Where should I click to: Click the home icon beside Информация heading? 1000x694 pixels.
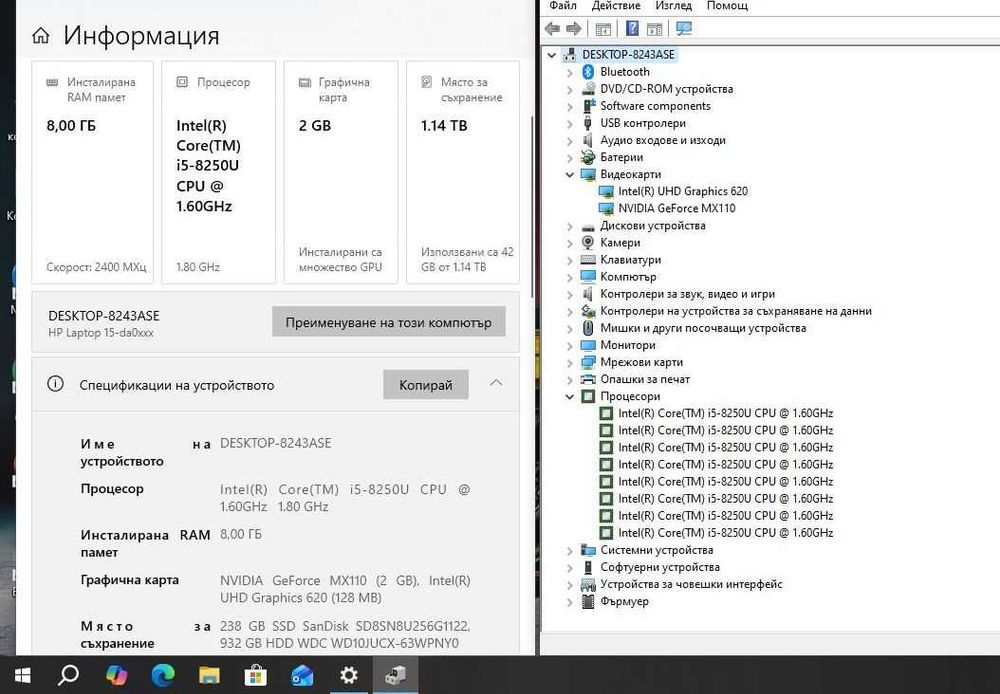[41, 36]
